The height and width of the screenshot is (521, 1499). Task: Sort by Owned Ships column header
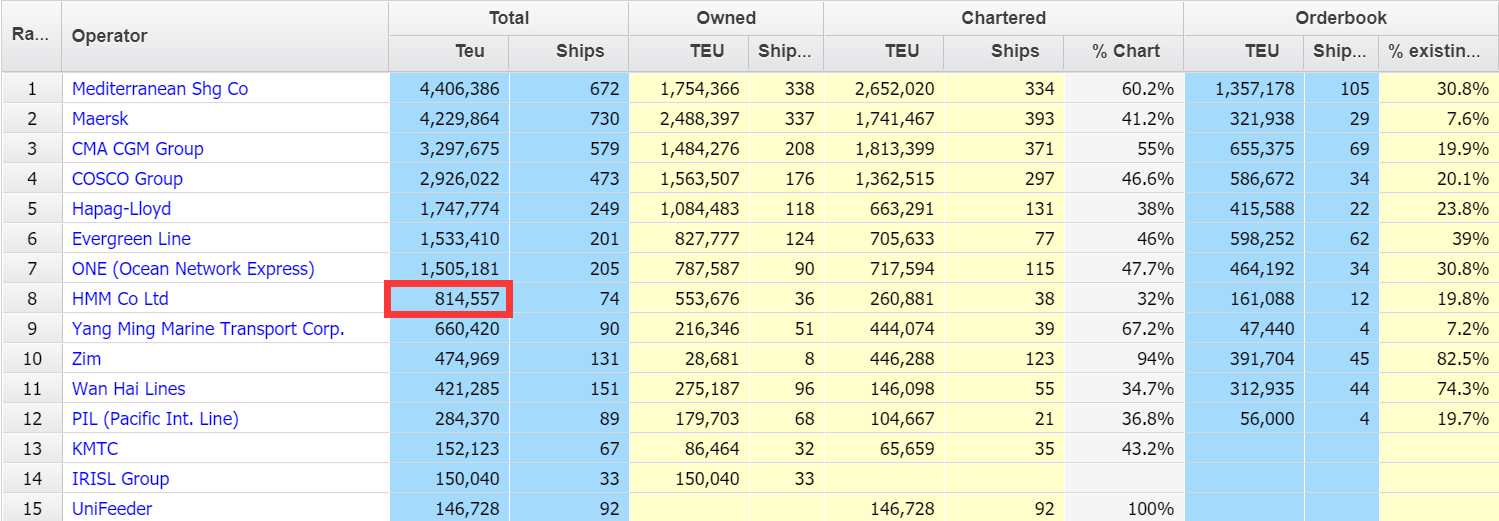(786, 52)
